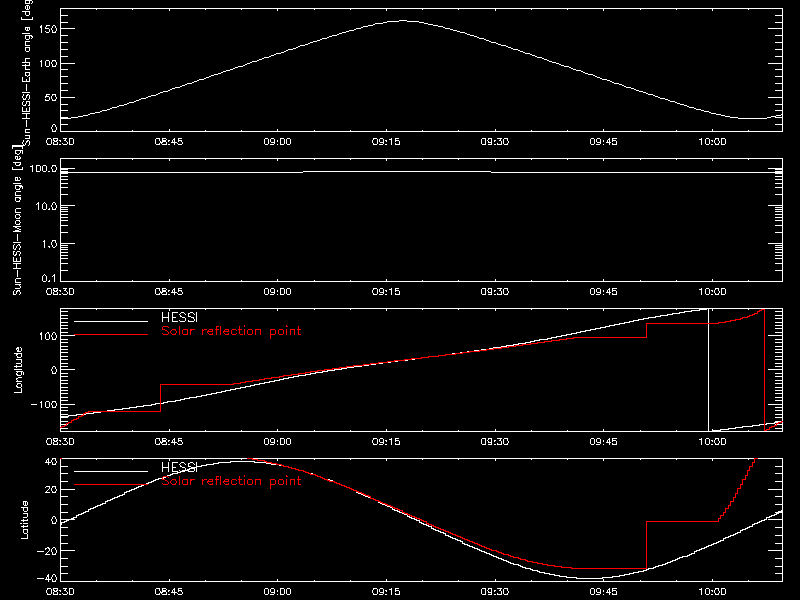Click white HESSI legend line in Longitude plot

(x=111, y=321)
